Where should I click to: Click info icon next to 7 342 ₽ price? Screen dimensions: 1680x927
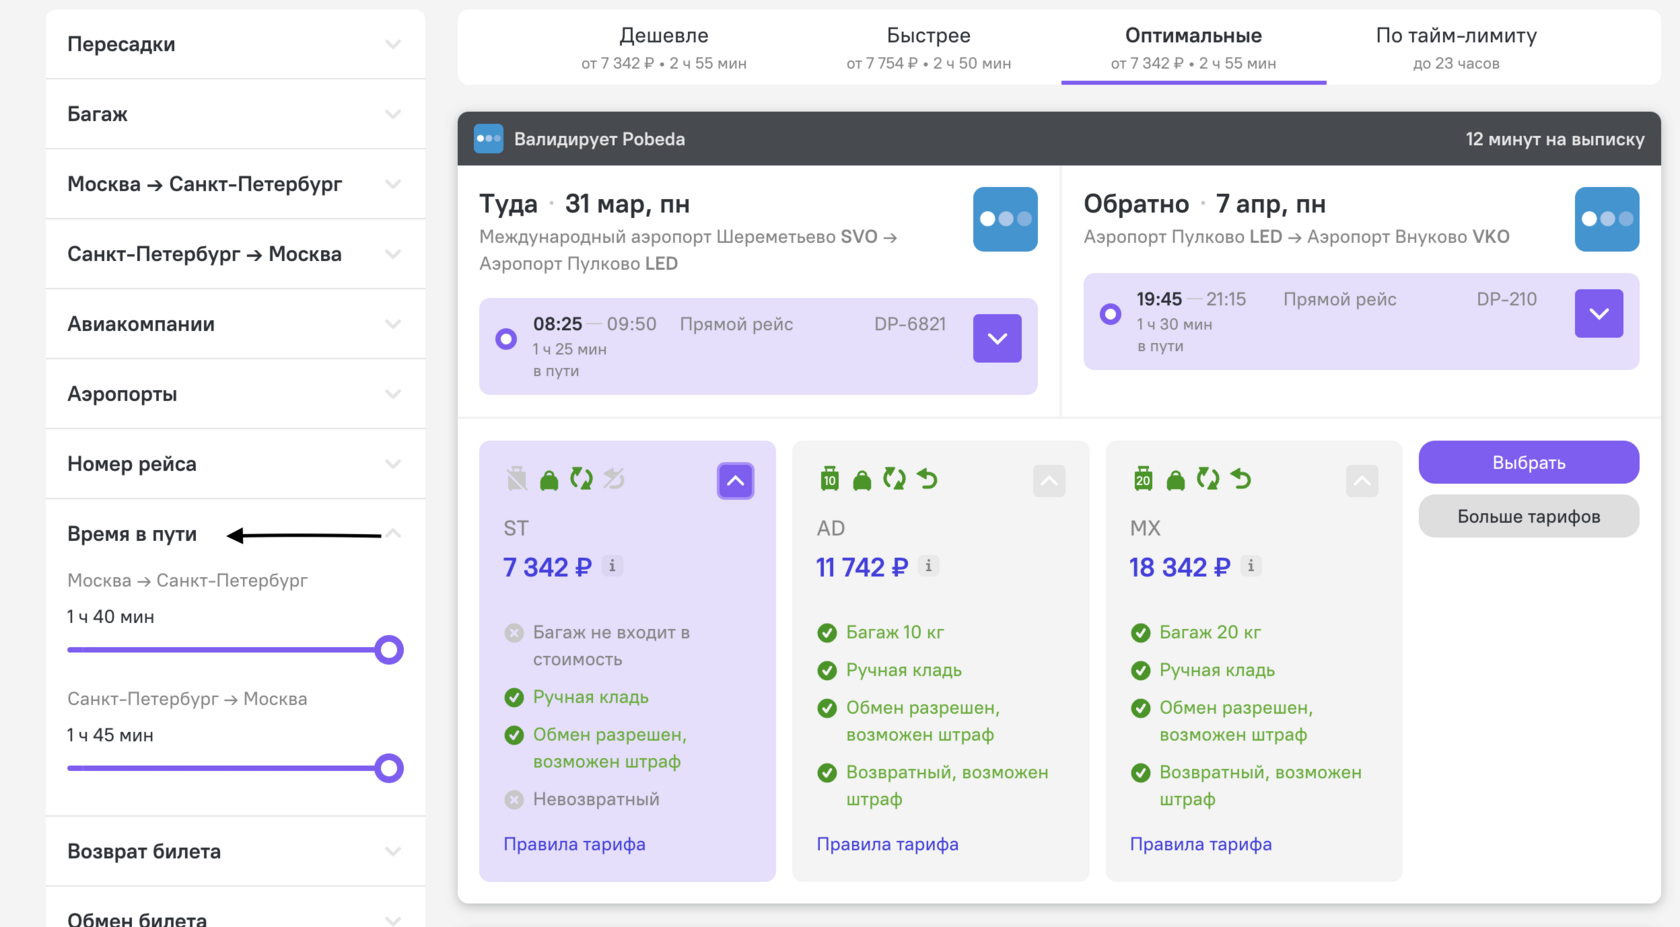[x=613, y=566]
